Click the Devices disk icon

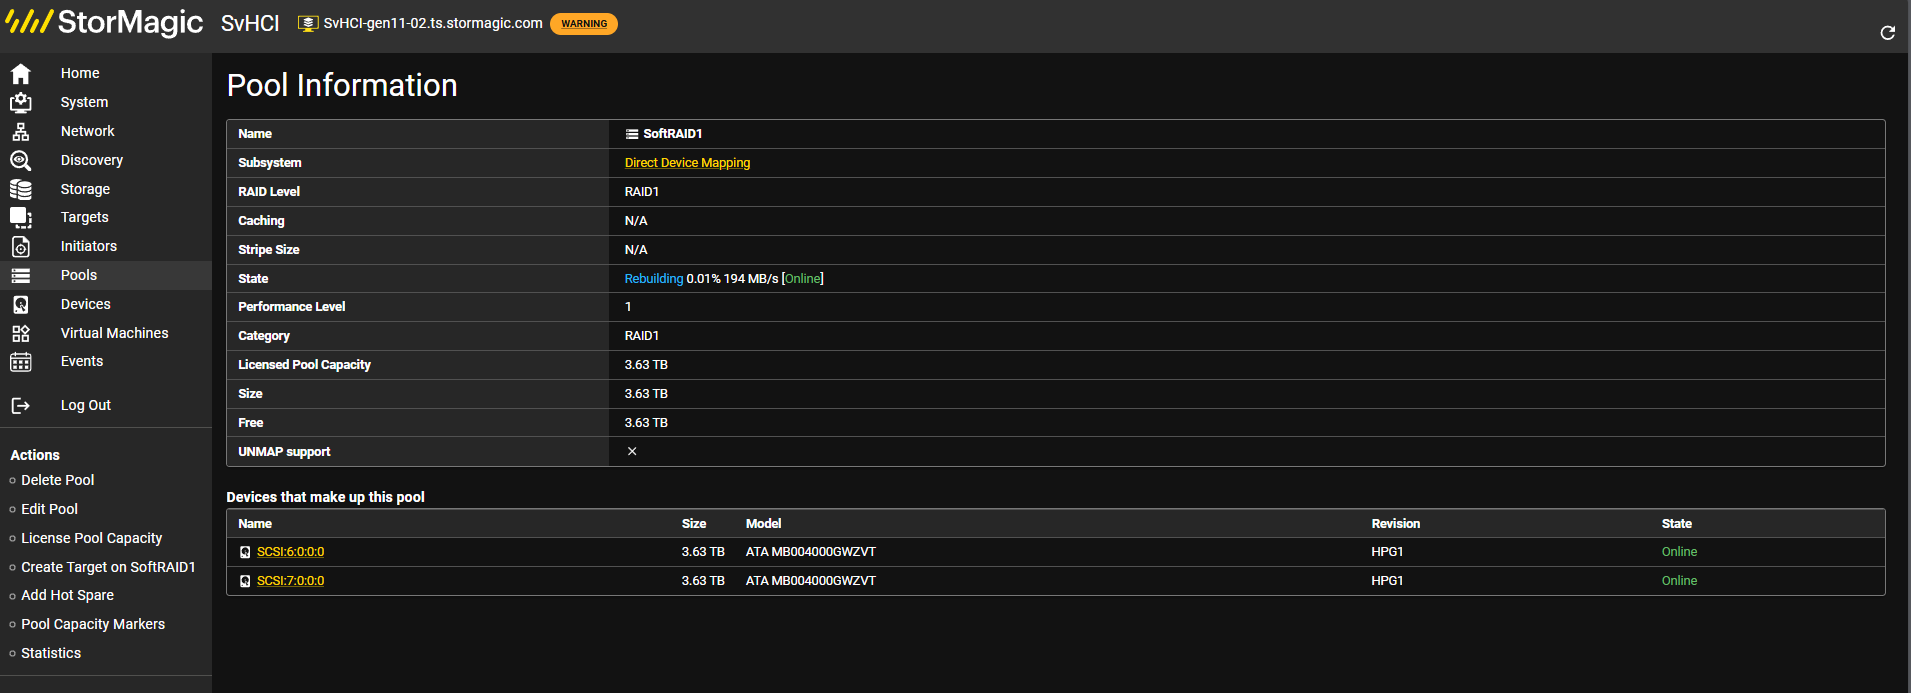pyautogui.click(x=20, y=304)
